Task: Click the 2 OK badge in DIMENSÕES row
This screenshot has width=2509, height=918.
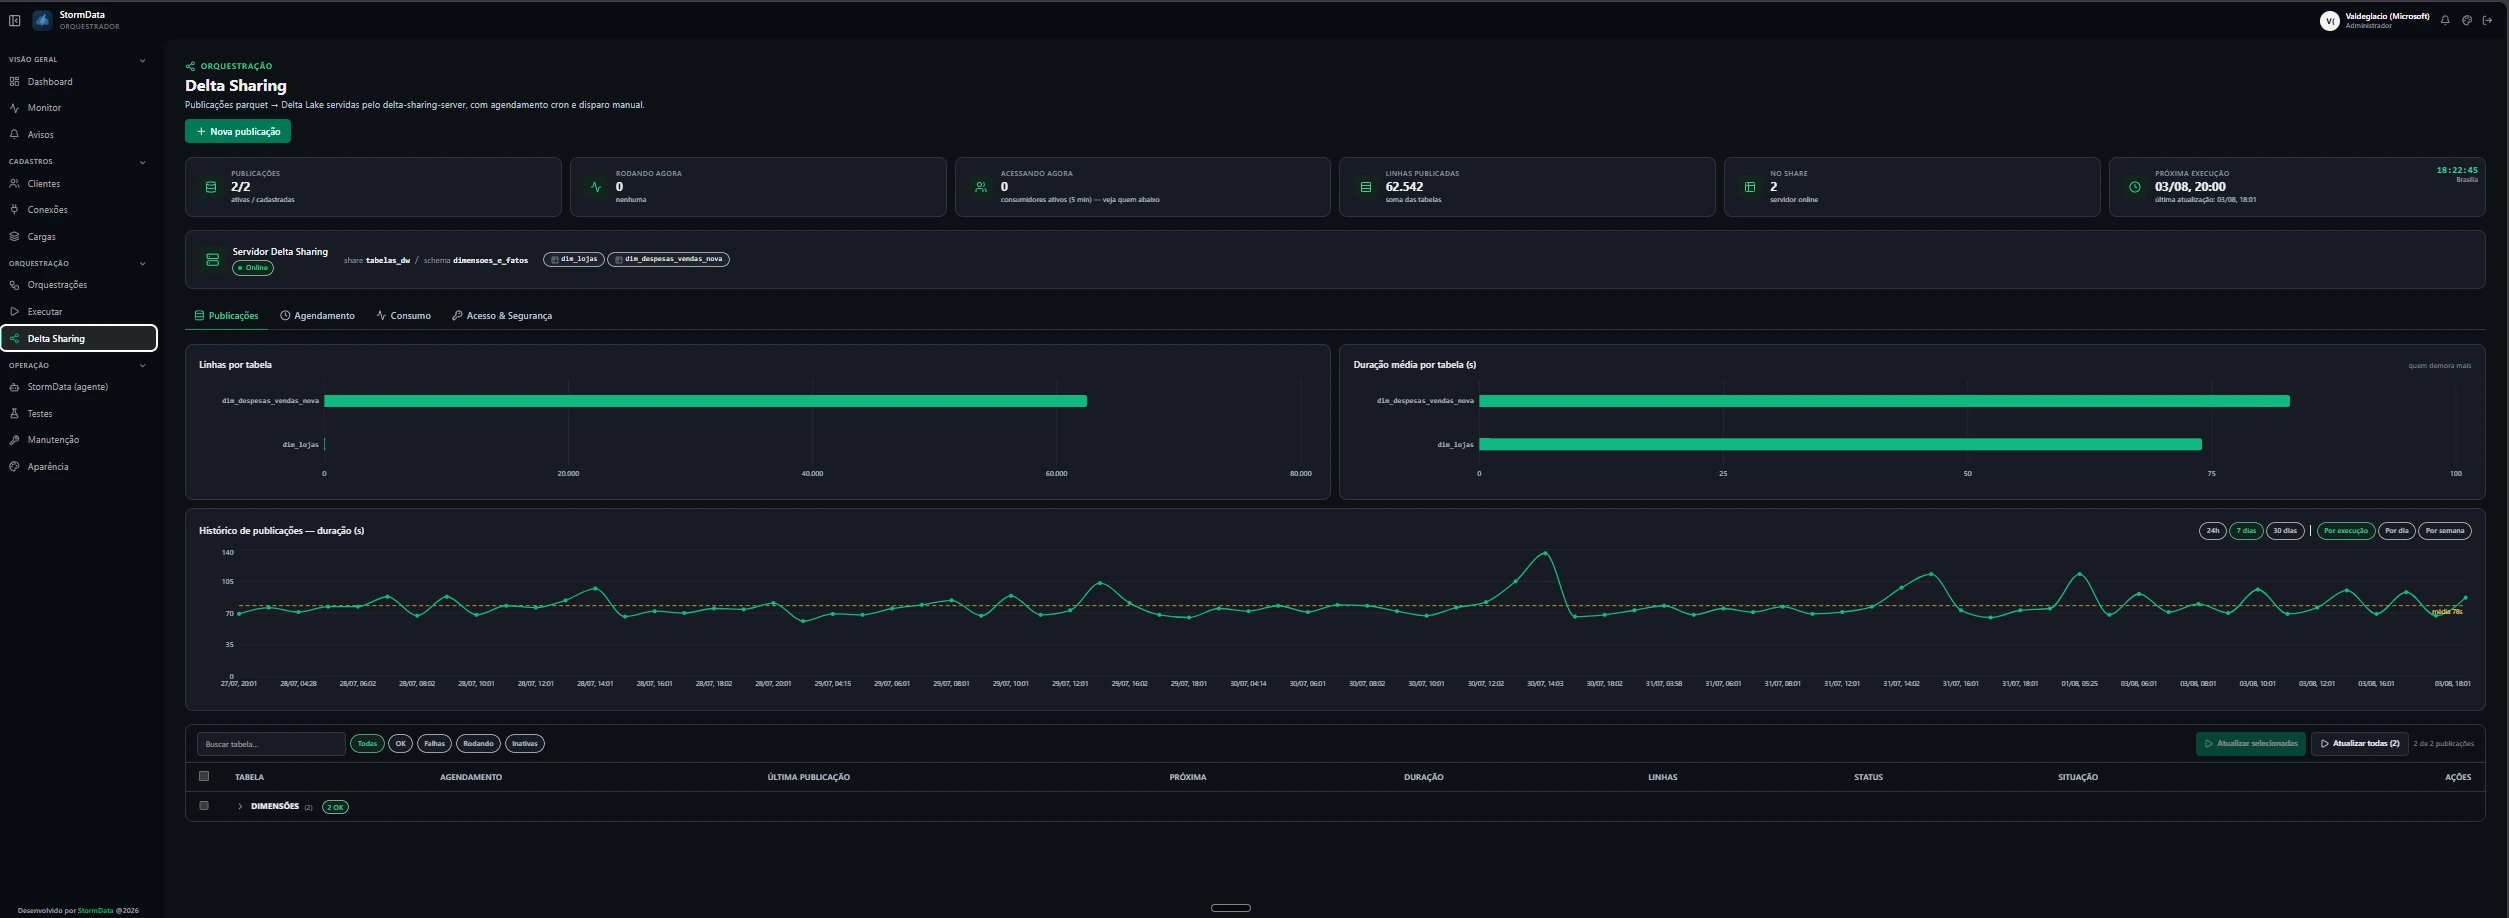Action: (335, 807)
